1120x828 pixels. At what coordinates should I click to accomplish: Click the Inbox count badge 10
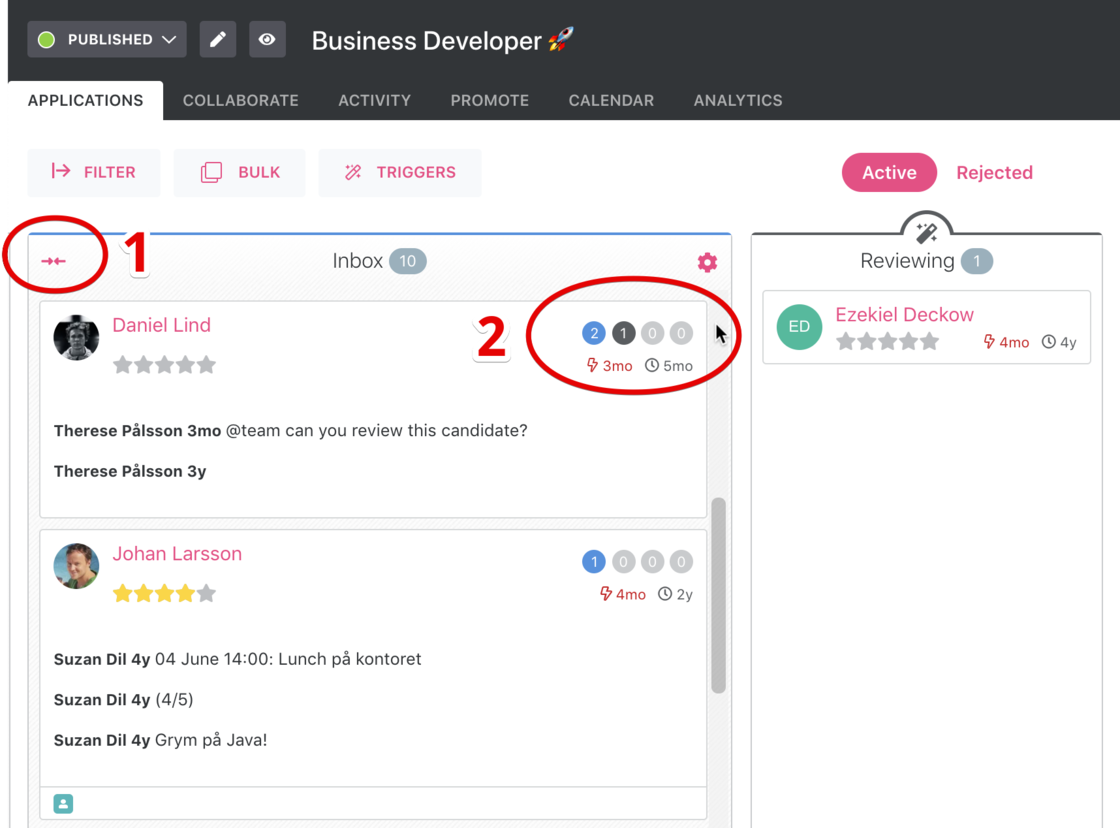pos(408,261)
